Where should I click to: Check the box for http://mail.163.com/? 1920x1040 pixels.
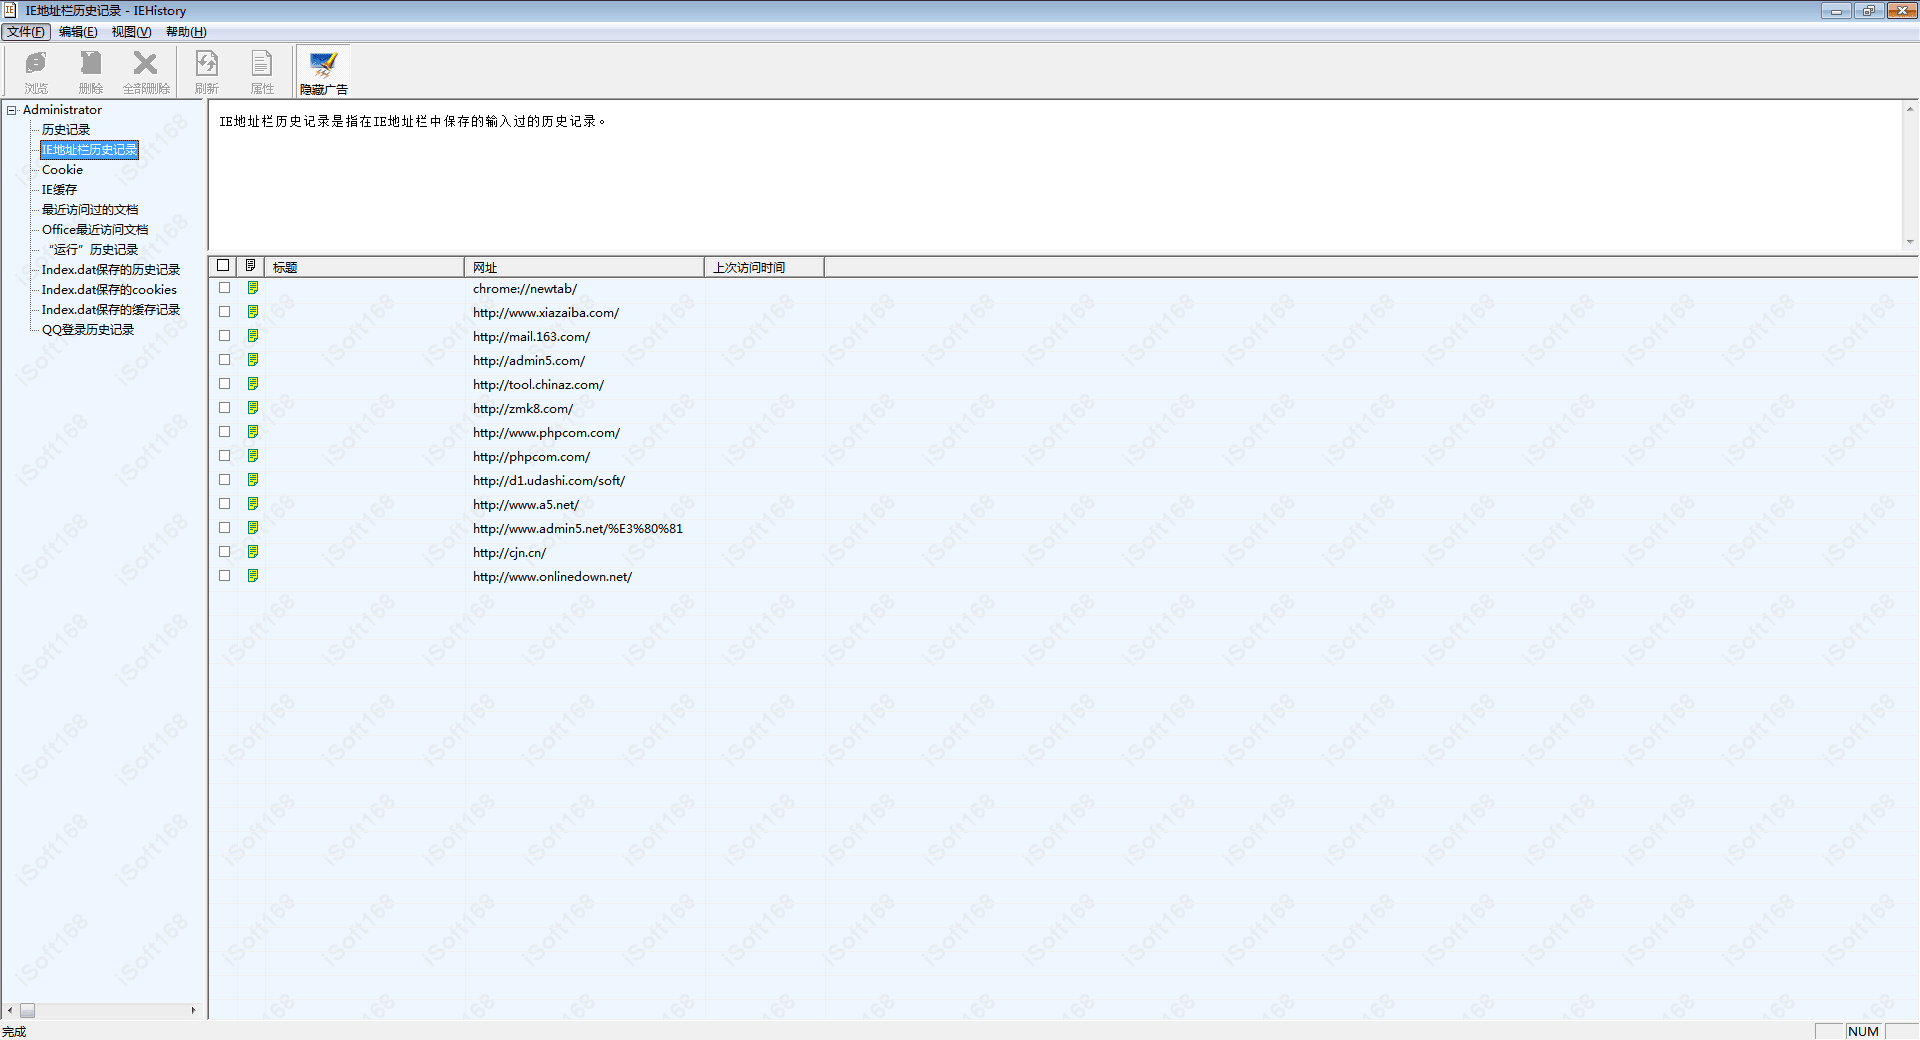[x=224, y=336]
